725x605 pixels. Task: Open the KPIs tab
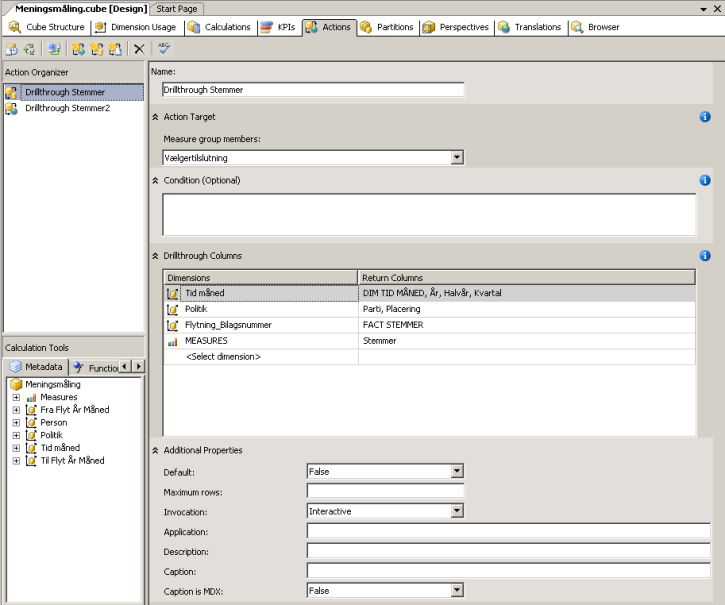278,27
